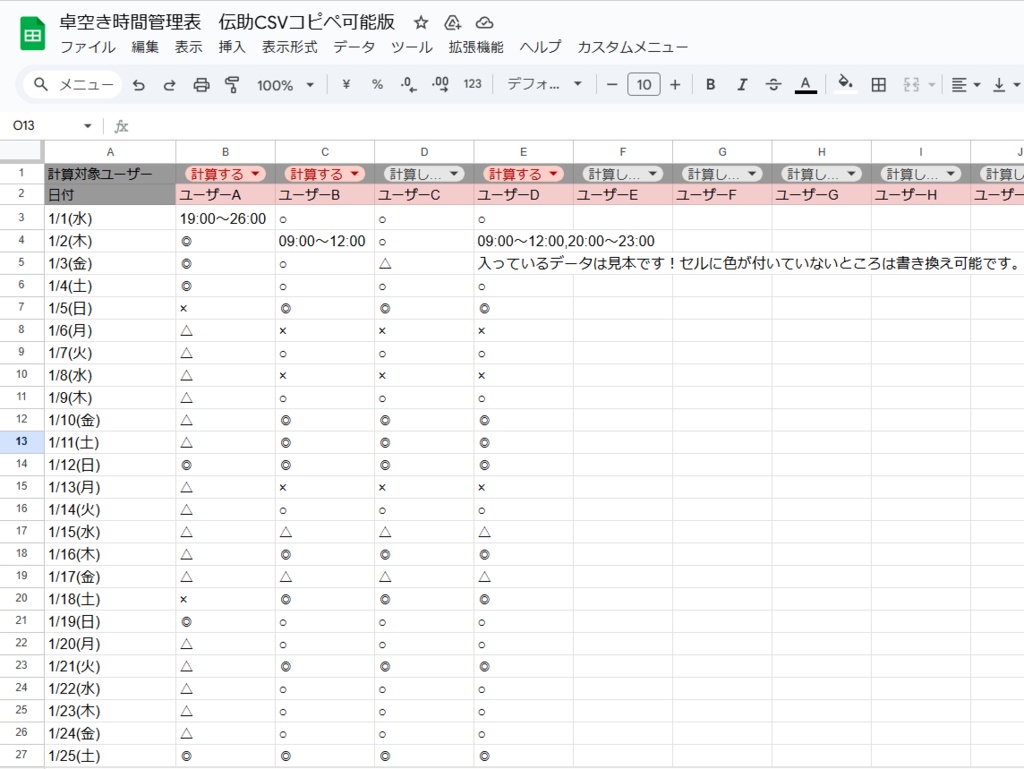The image size is (1024, 769).
Task: Increase font size with plus button
Action: (x=675, y=85)
